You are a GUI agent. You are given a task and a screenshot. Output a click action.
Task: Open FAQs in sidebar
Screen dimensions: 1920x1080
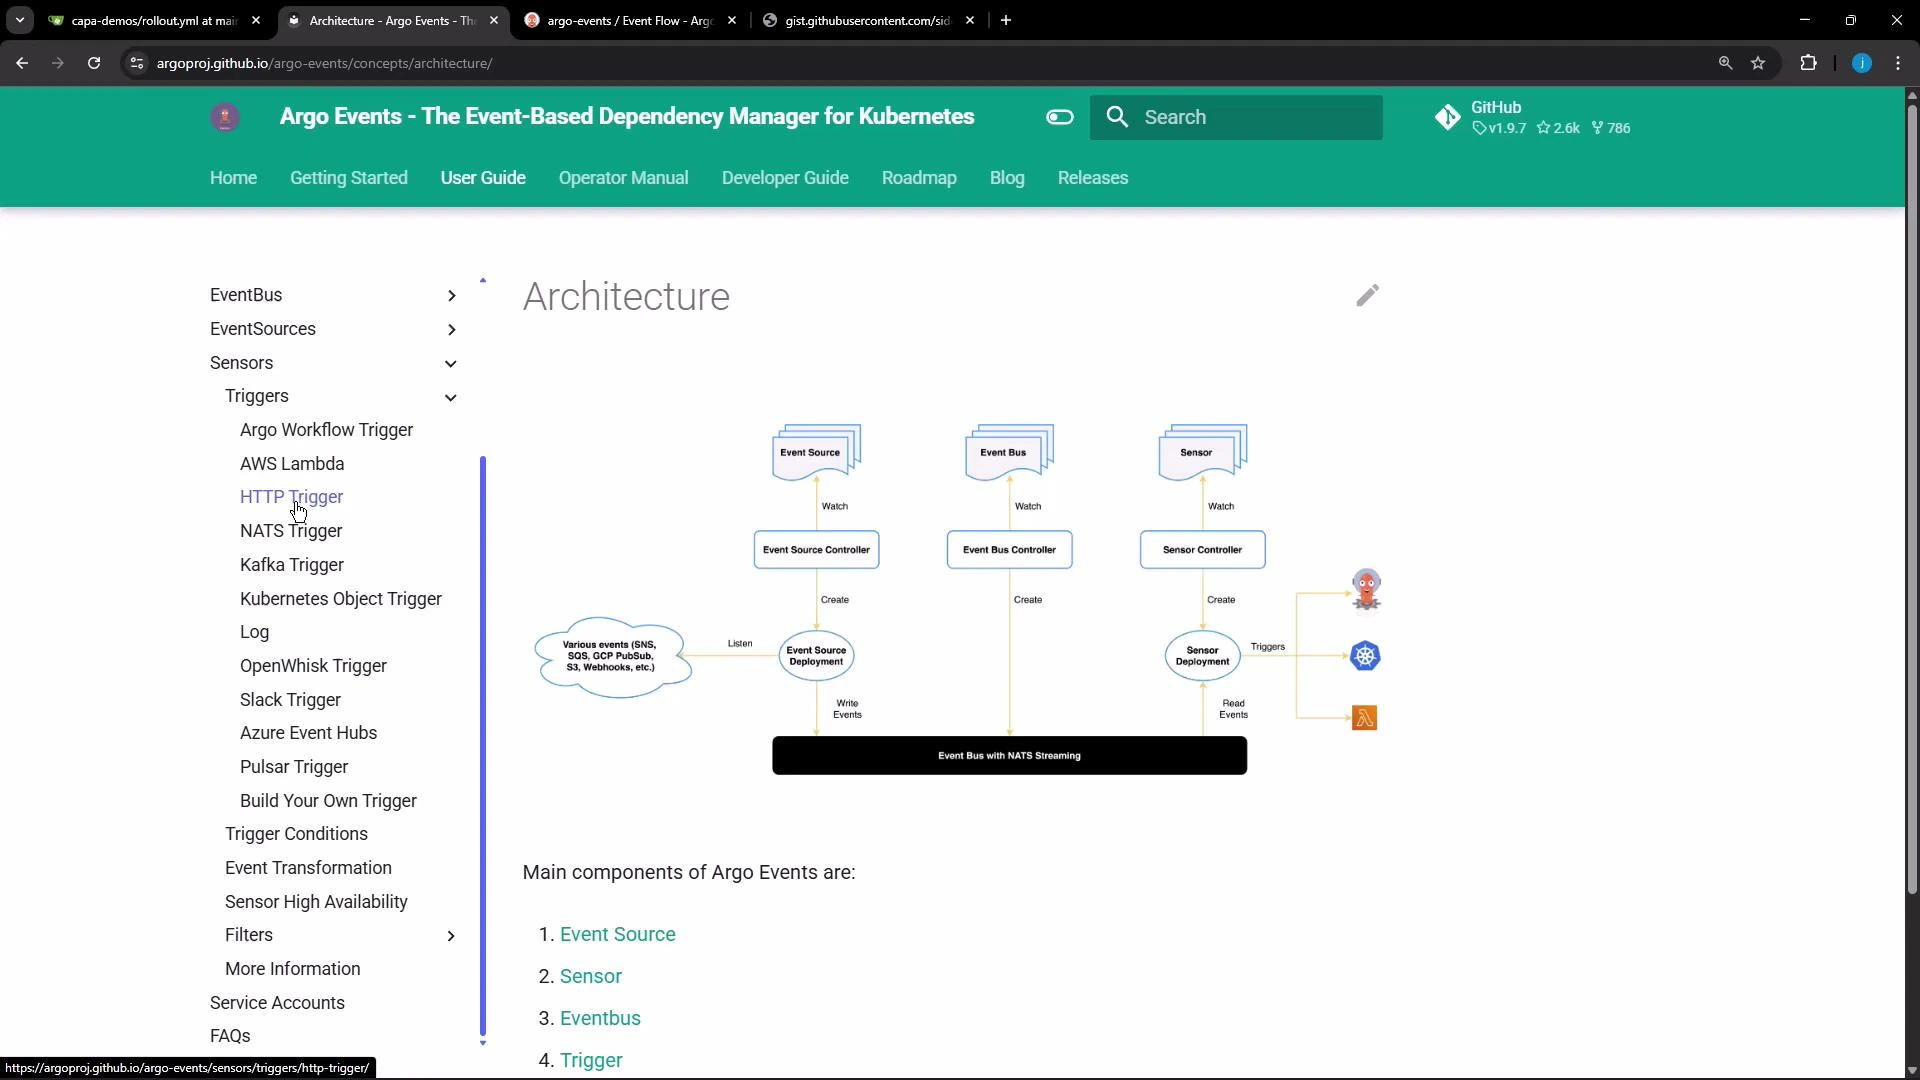click(230, 1036)
